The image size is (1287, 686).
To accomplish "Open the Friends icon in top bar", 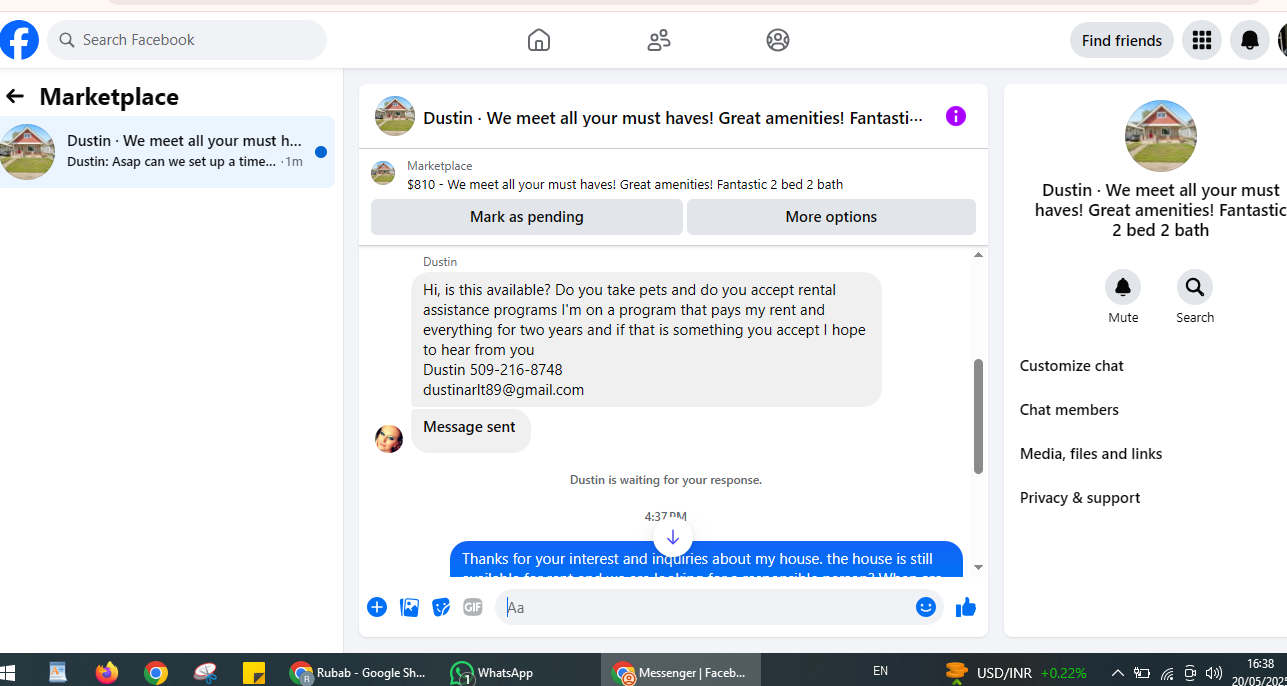I will [x=658, y=40].
